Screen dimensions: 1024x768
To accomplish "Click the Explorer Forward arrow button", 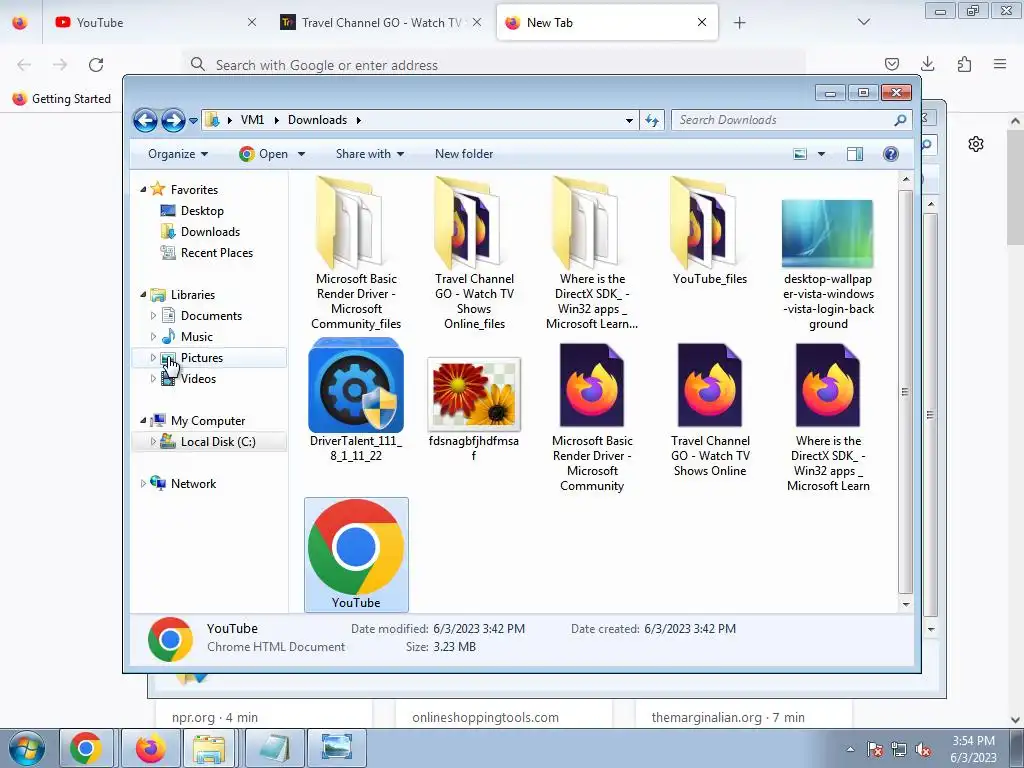I will (173, 120).
